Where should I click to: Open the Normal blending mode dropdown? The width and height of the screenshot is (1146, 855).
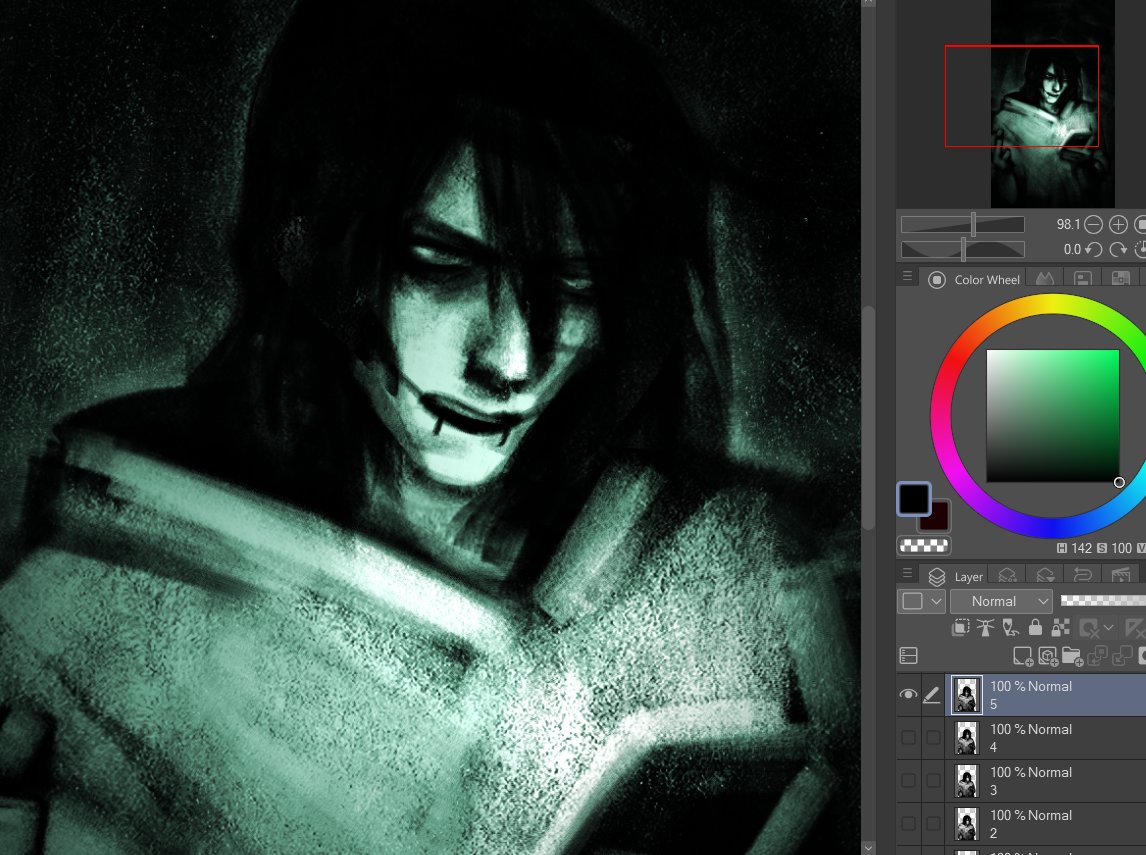[x=1001, y=601]
